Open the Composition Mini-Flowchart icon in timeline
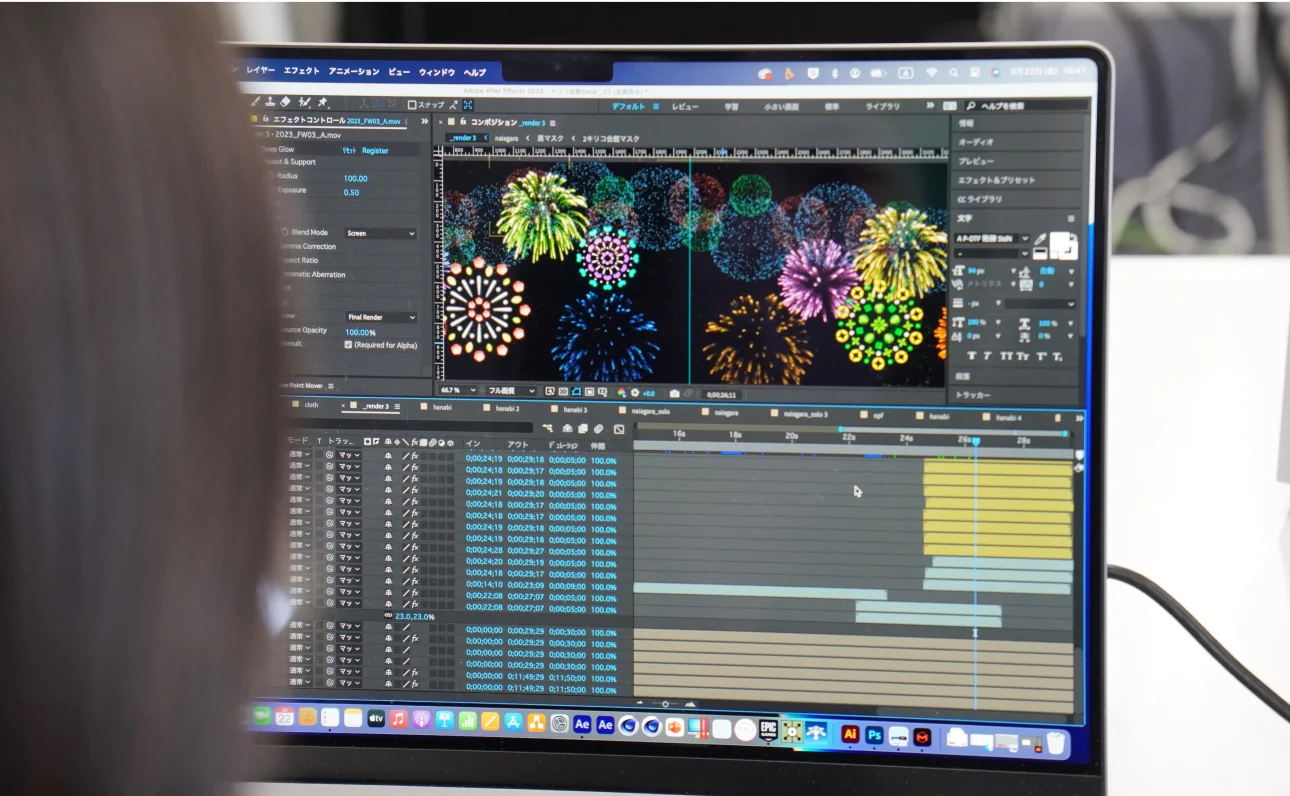 click(547, 428)
